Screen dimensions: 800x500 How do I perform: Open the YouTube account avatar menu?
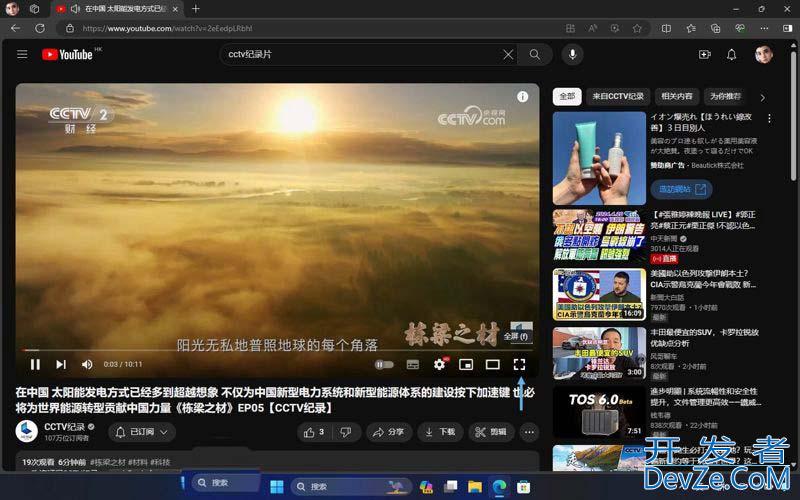[764, 54]
